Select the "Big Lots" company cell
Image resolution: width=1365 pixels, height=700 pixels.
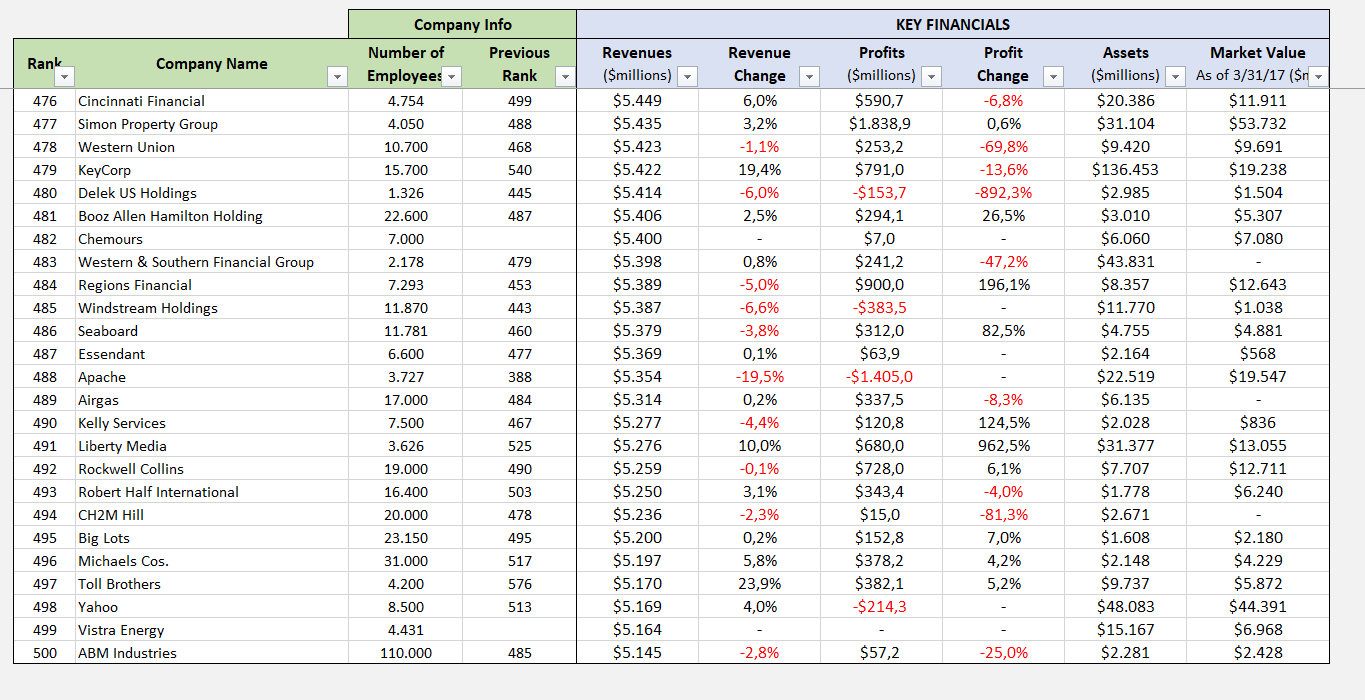pos(212,538)
